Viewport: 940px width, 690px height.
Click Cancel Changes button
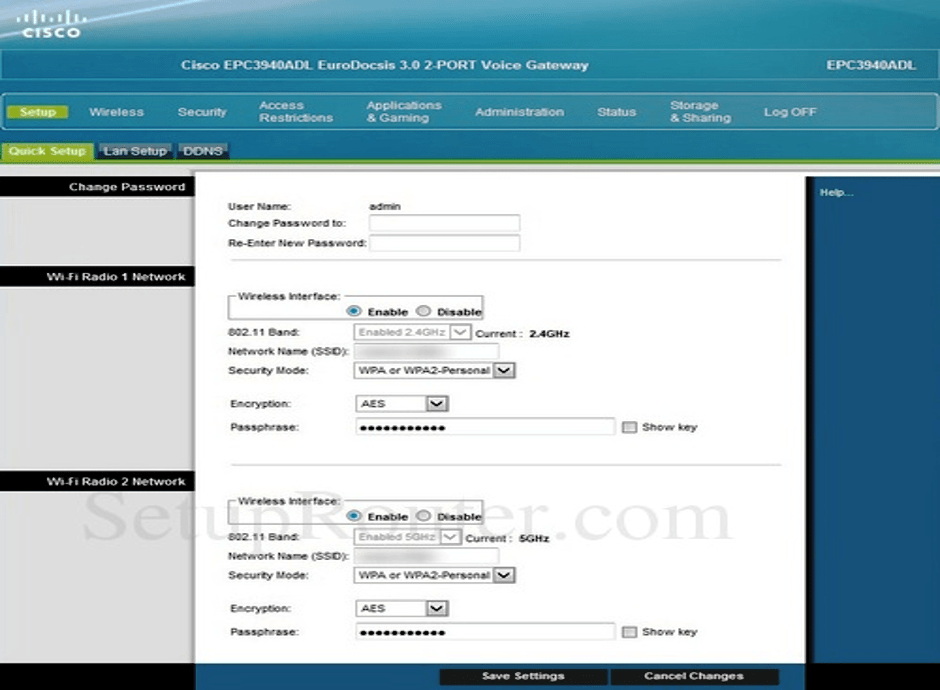tap(694, 676)
